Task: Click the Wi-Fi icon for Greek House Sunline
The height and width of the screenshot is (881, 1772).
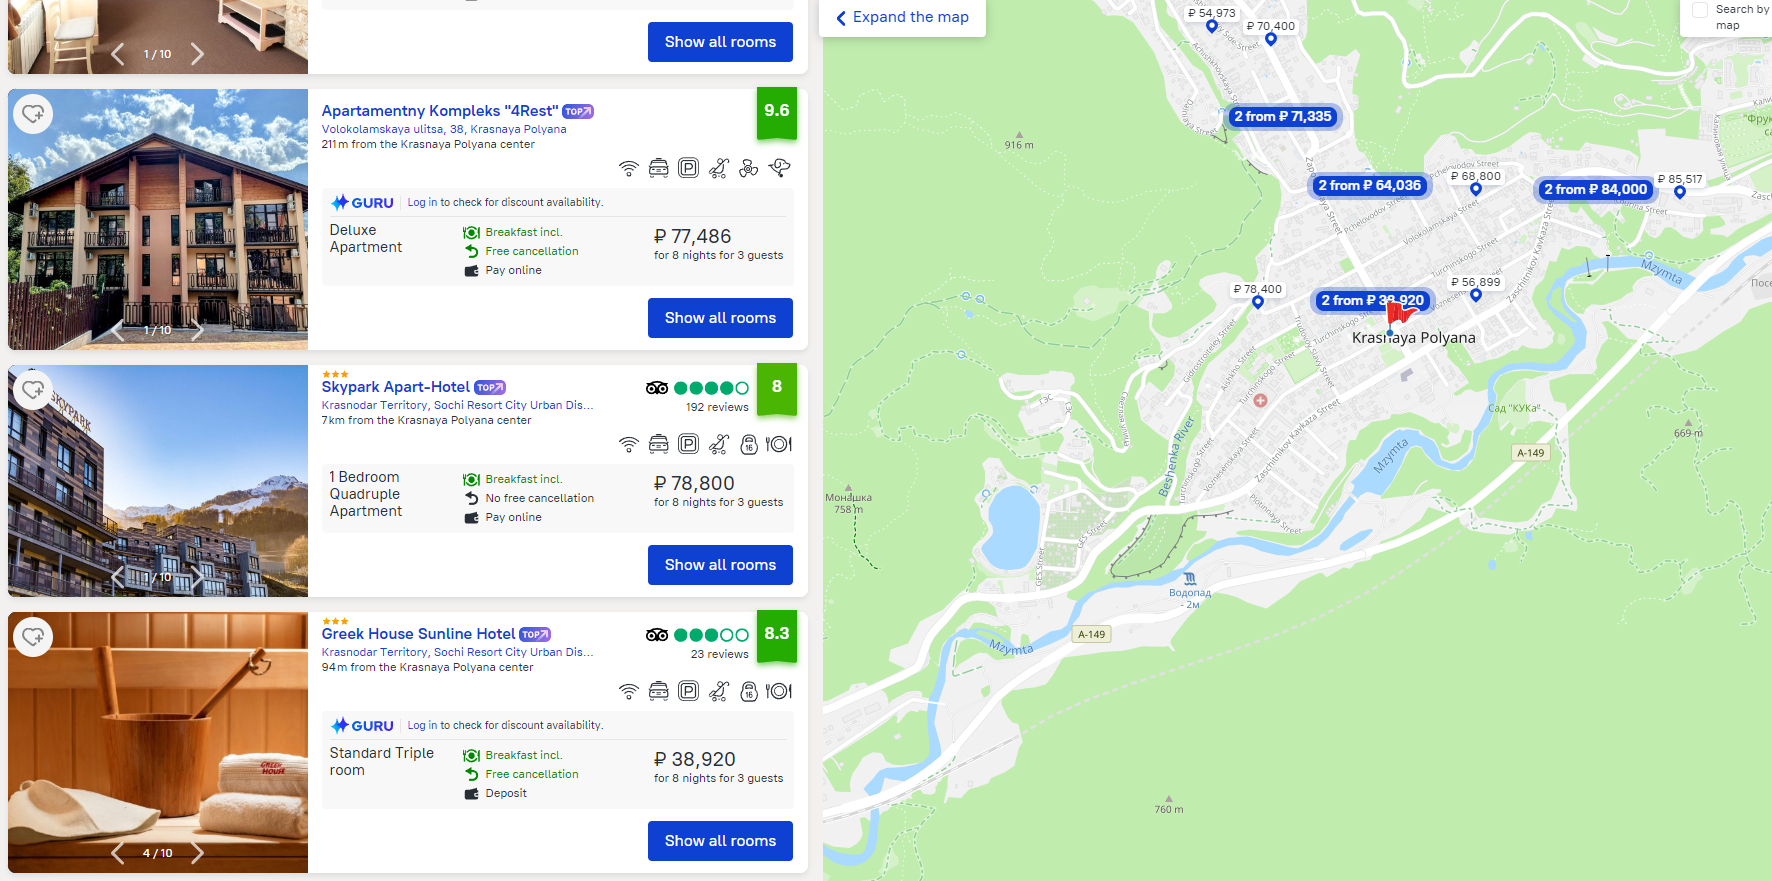Action: [x=628, y=691]
